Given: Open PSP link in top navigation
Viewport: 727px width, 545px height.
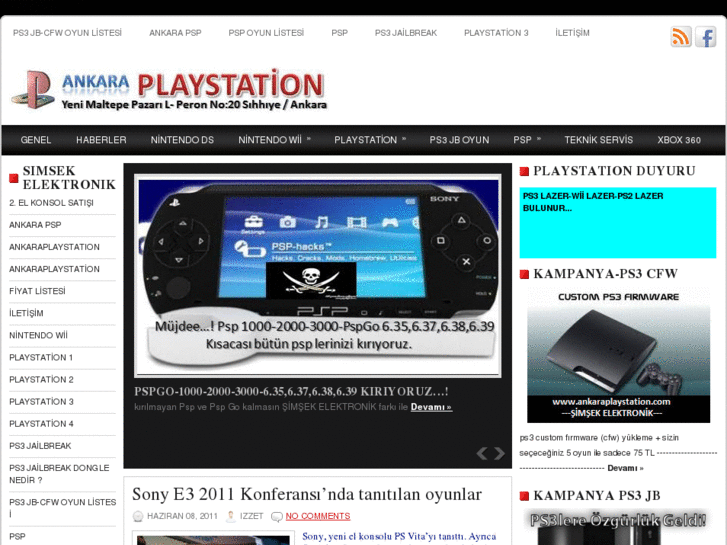Looking at the screenshot, I should (x=339, y=33).
